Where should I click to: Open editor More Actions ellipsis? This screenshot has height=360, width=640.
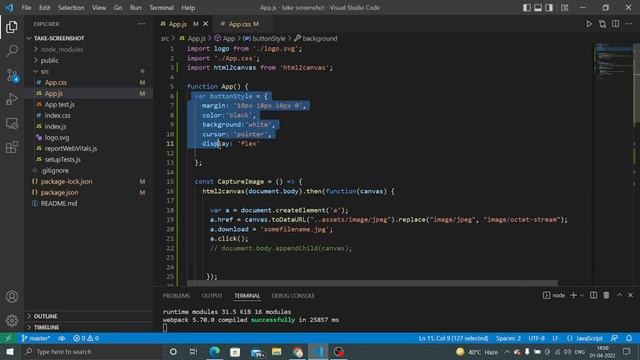tap(629, 24)
